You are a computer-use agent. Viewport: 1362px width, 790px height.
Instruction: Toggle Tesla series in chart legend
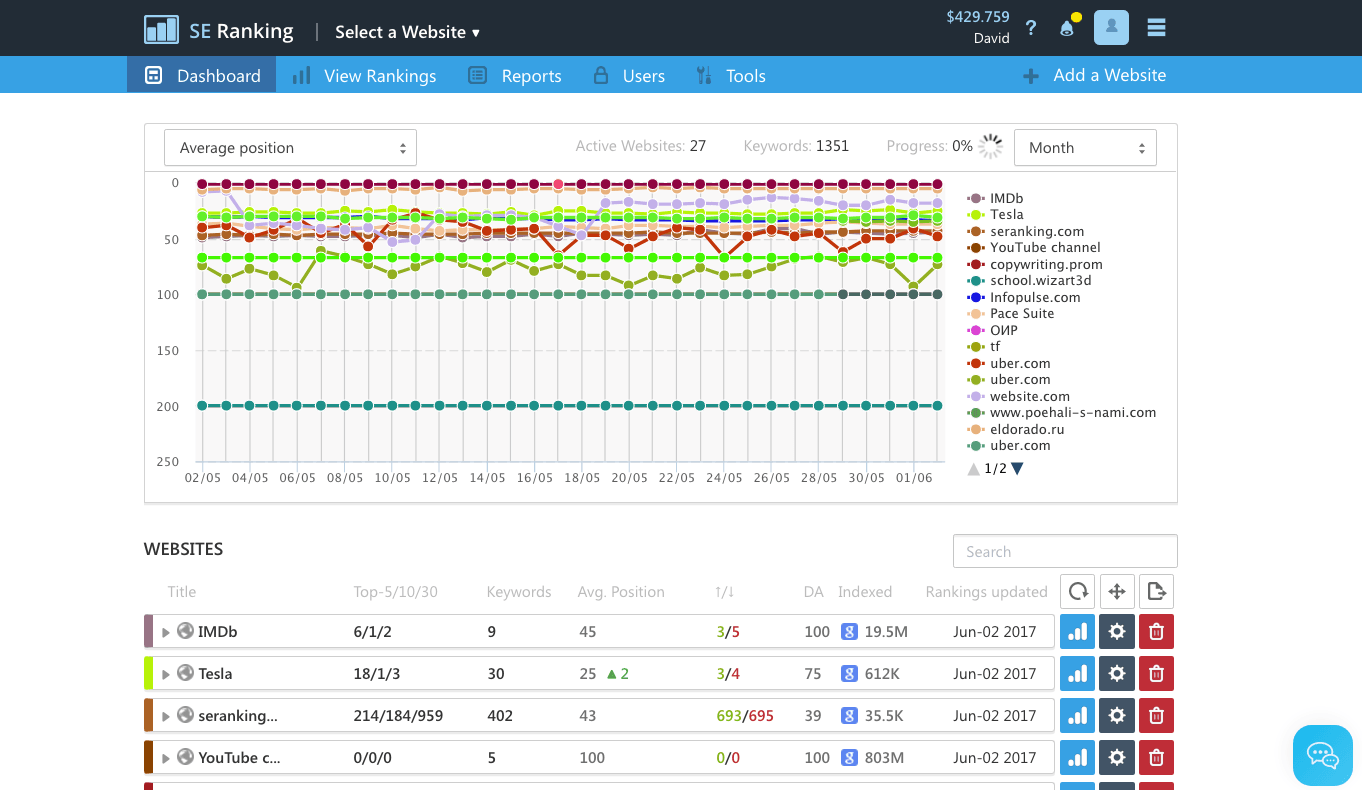click(x=995, y=214)
